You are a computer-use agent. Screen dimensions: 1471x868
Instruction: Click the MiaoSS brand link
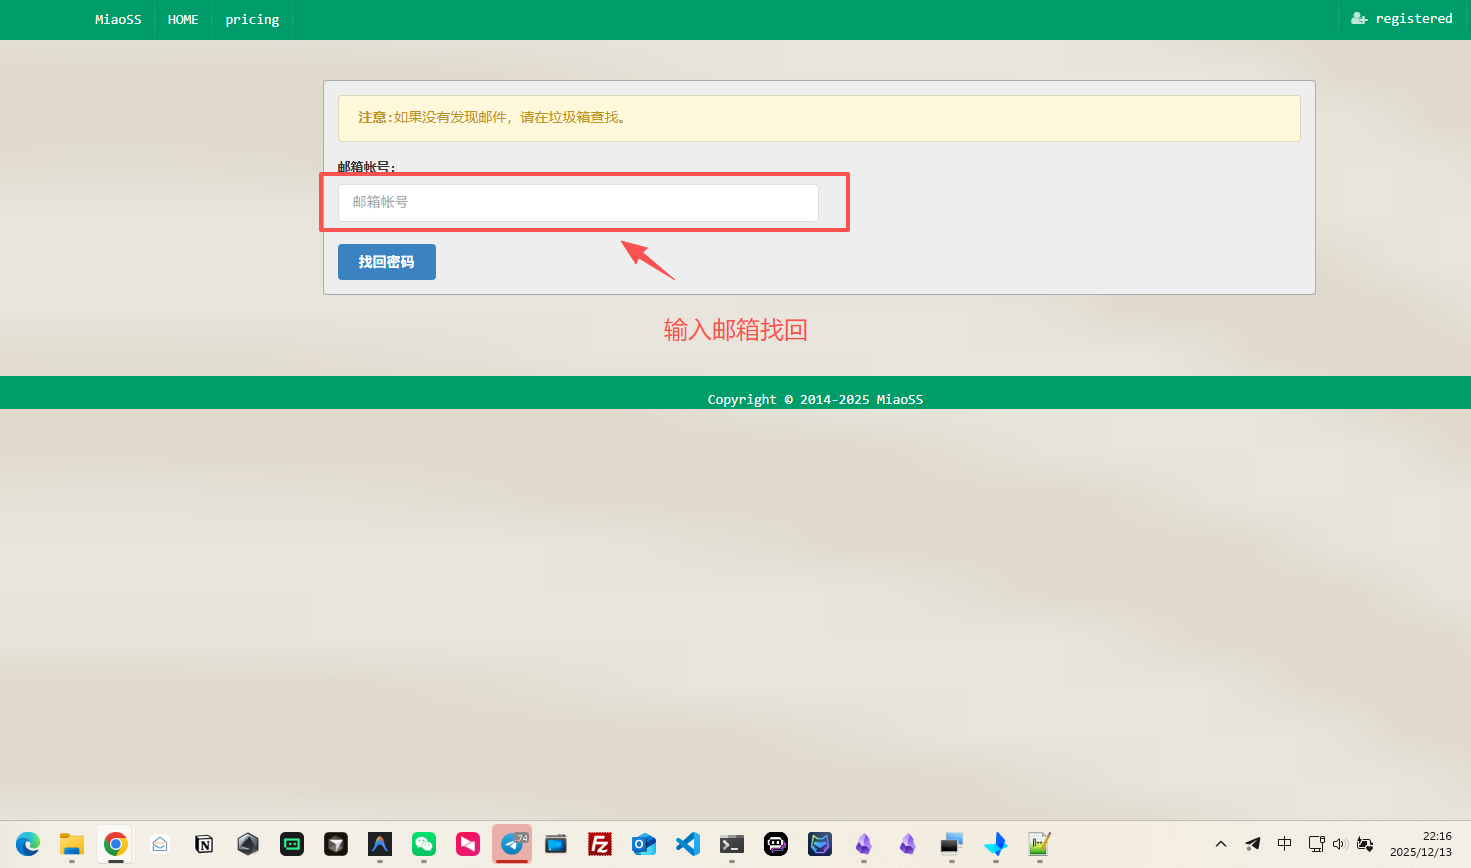point(118,20)
